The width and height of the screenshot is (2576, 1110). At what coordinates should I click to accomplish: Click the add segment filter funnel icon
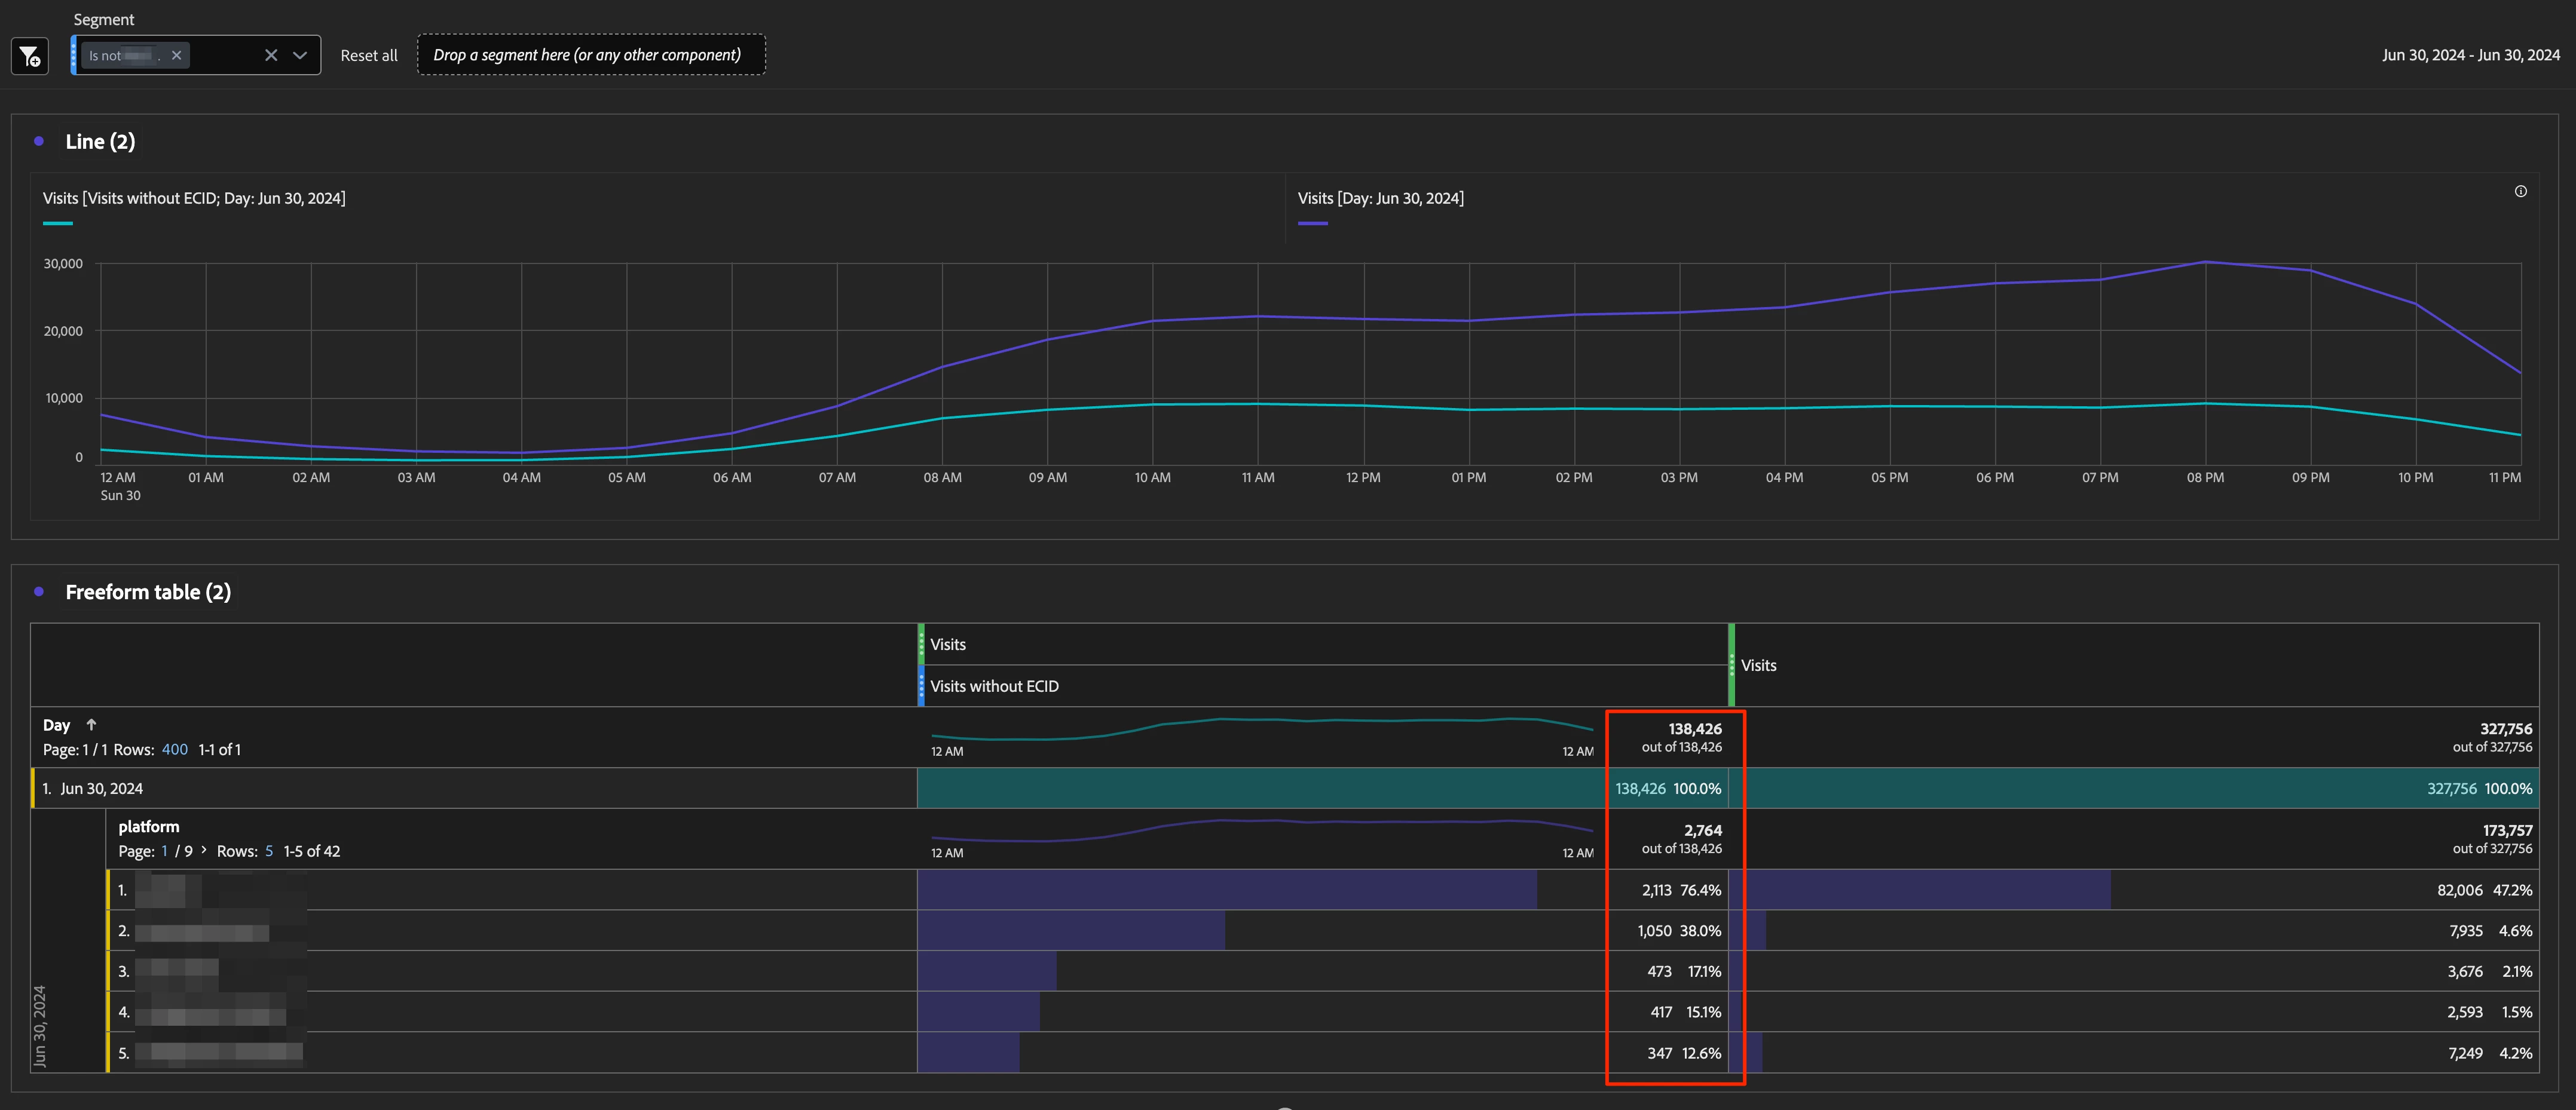[30, 56]
